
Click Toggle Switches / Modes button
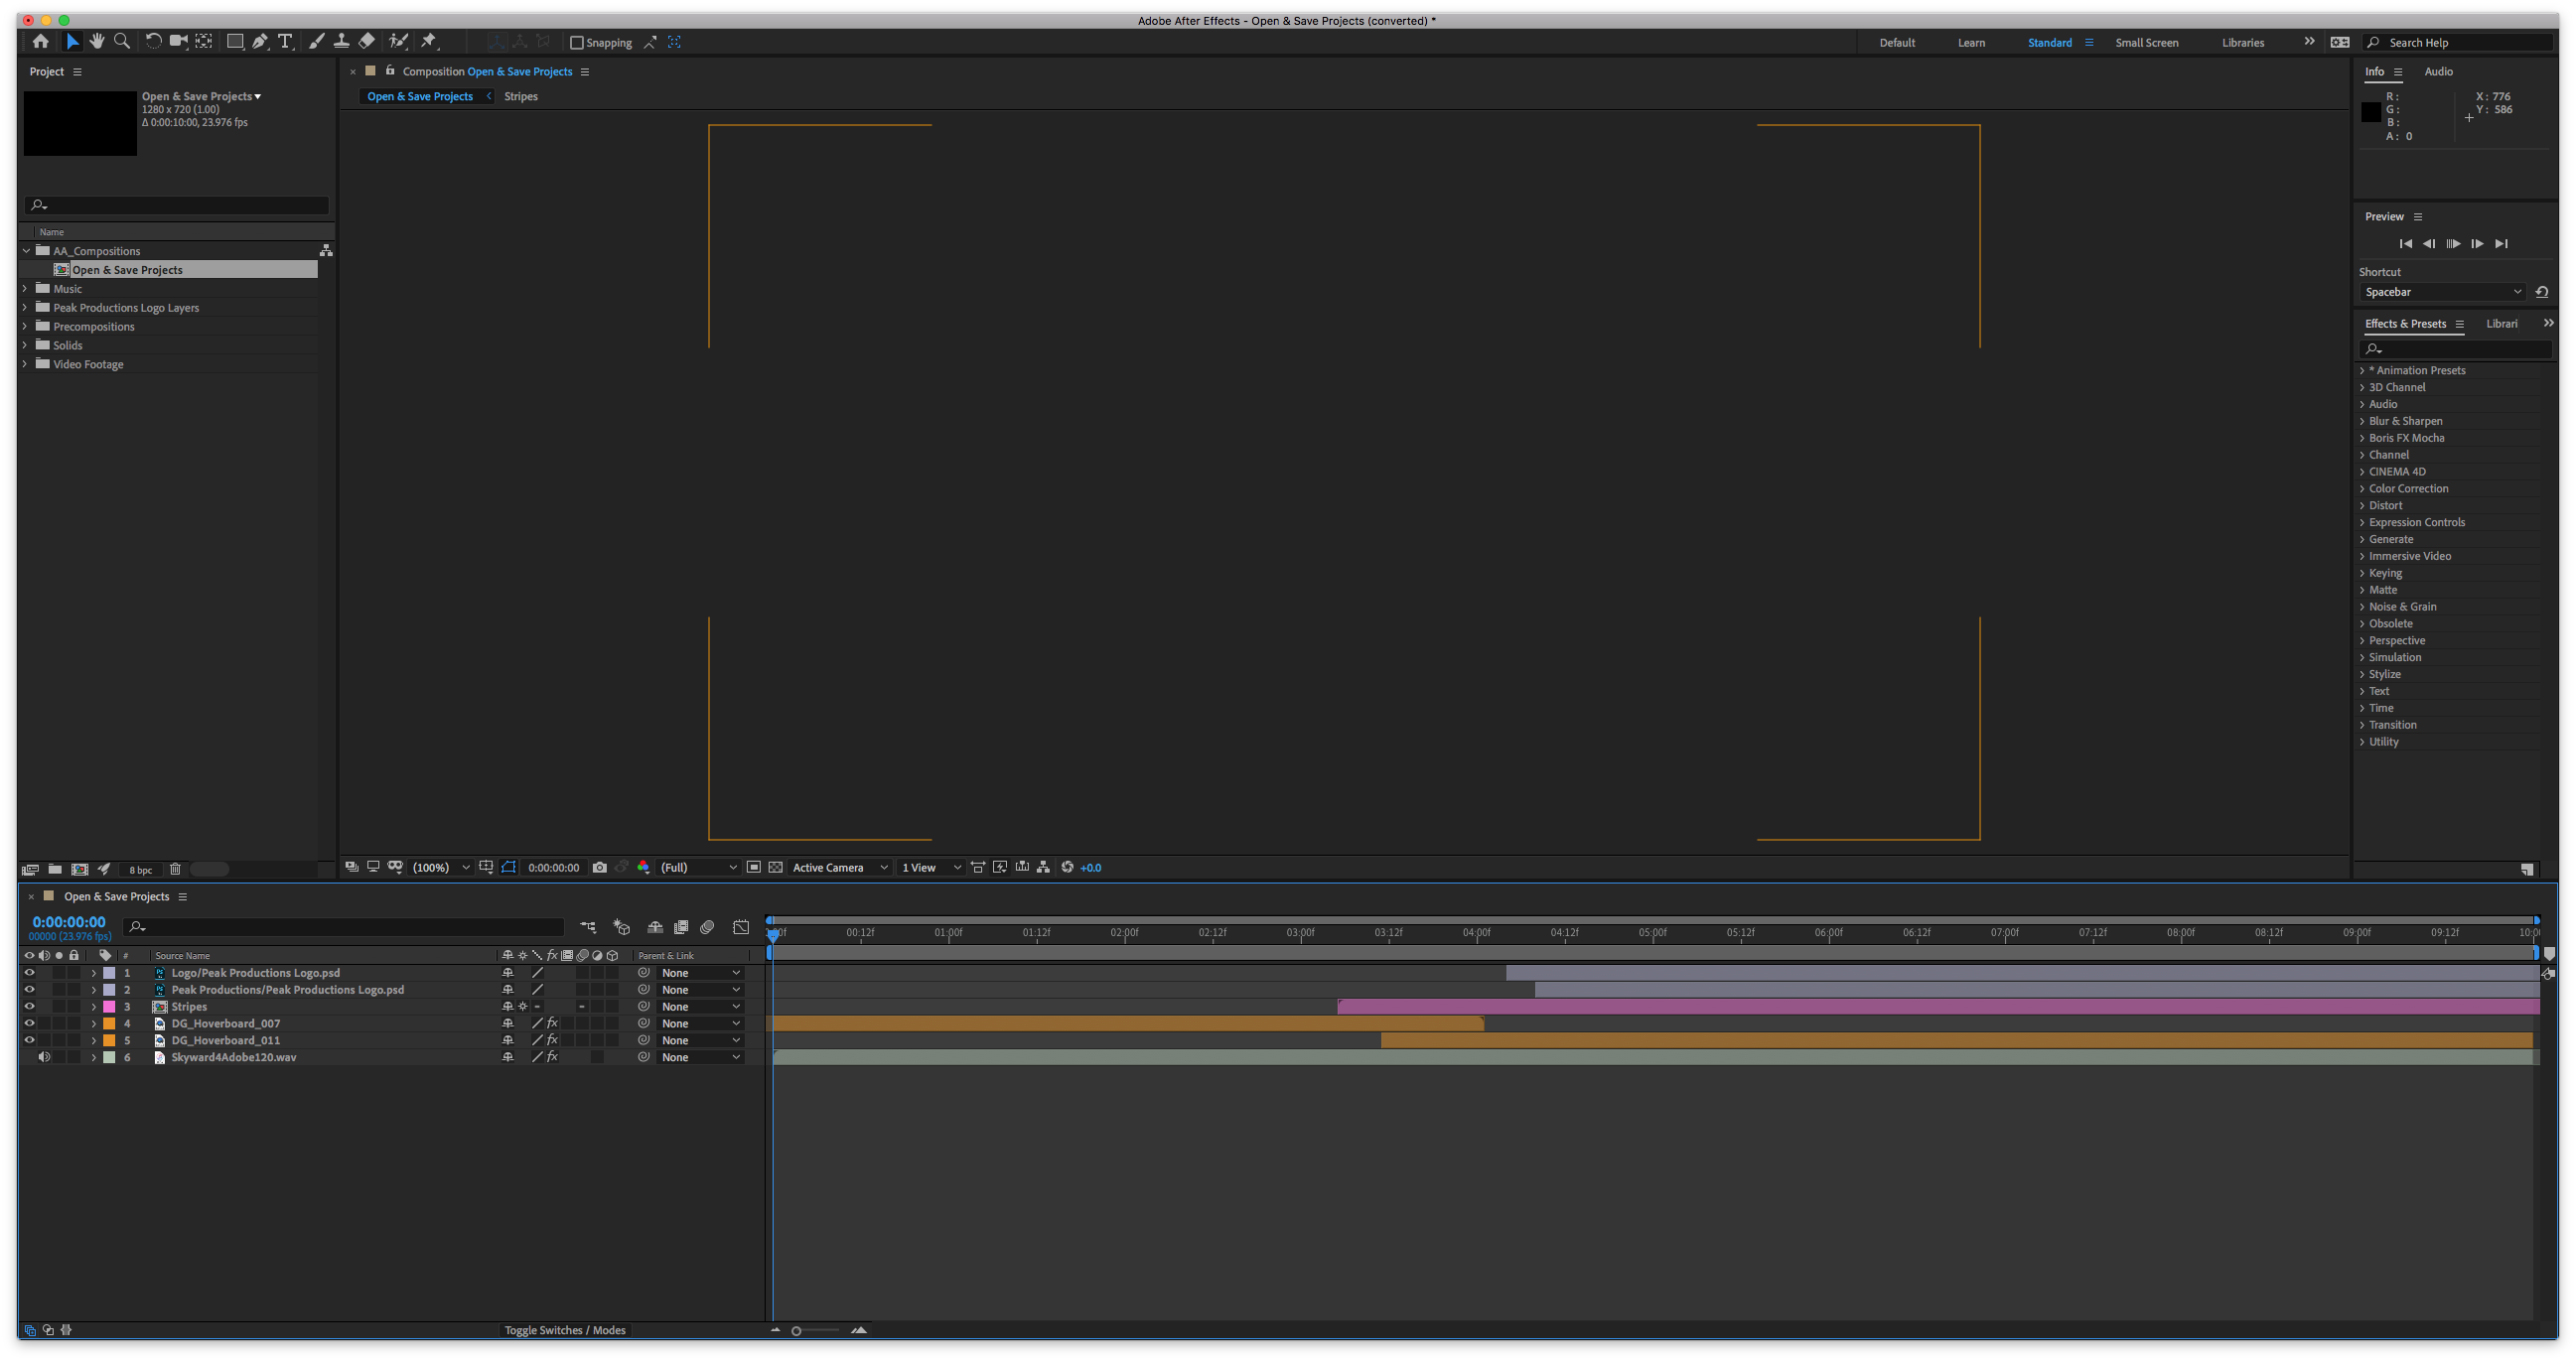[x=565, y=1330]
